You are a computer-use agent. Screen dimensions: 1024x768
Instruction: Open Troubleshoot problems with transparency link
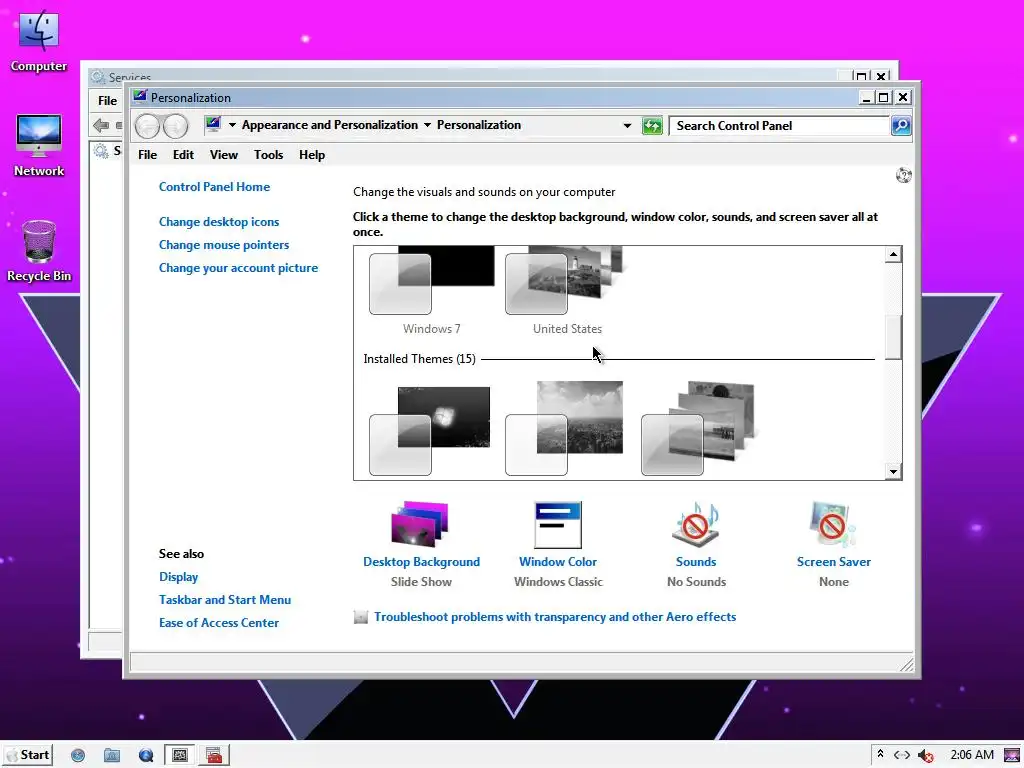(555, 616)
